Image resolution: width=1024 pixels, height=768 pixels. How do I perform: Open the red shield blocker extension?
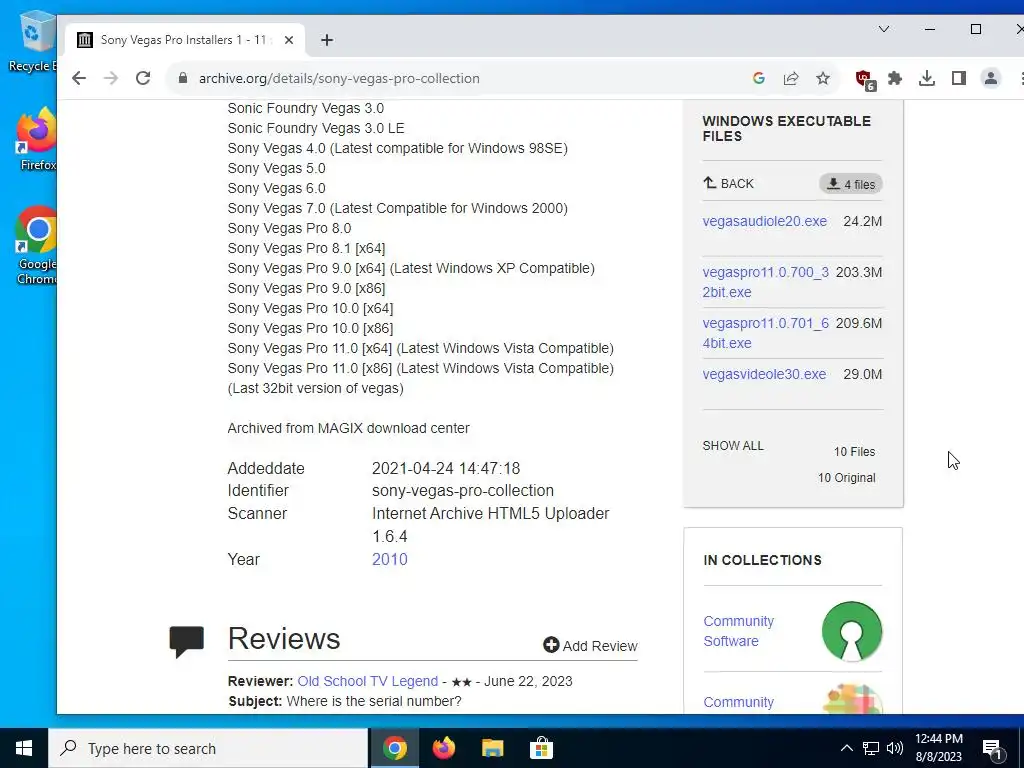click(x=865, y=80)
